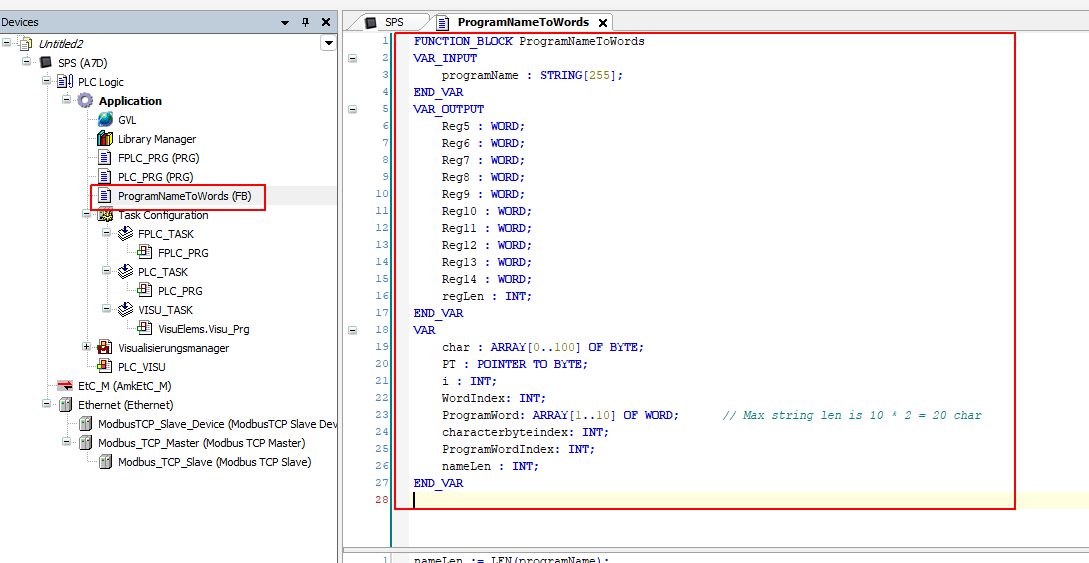This screenshot has height=563, width=1089.
Task: Click the PLC_PRG (PRG) document icon
Action: 106,176
